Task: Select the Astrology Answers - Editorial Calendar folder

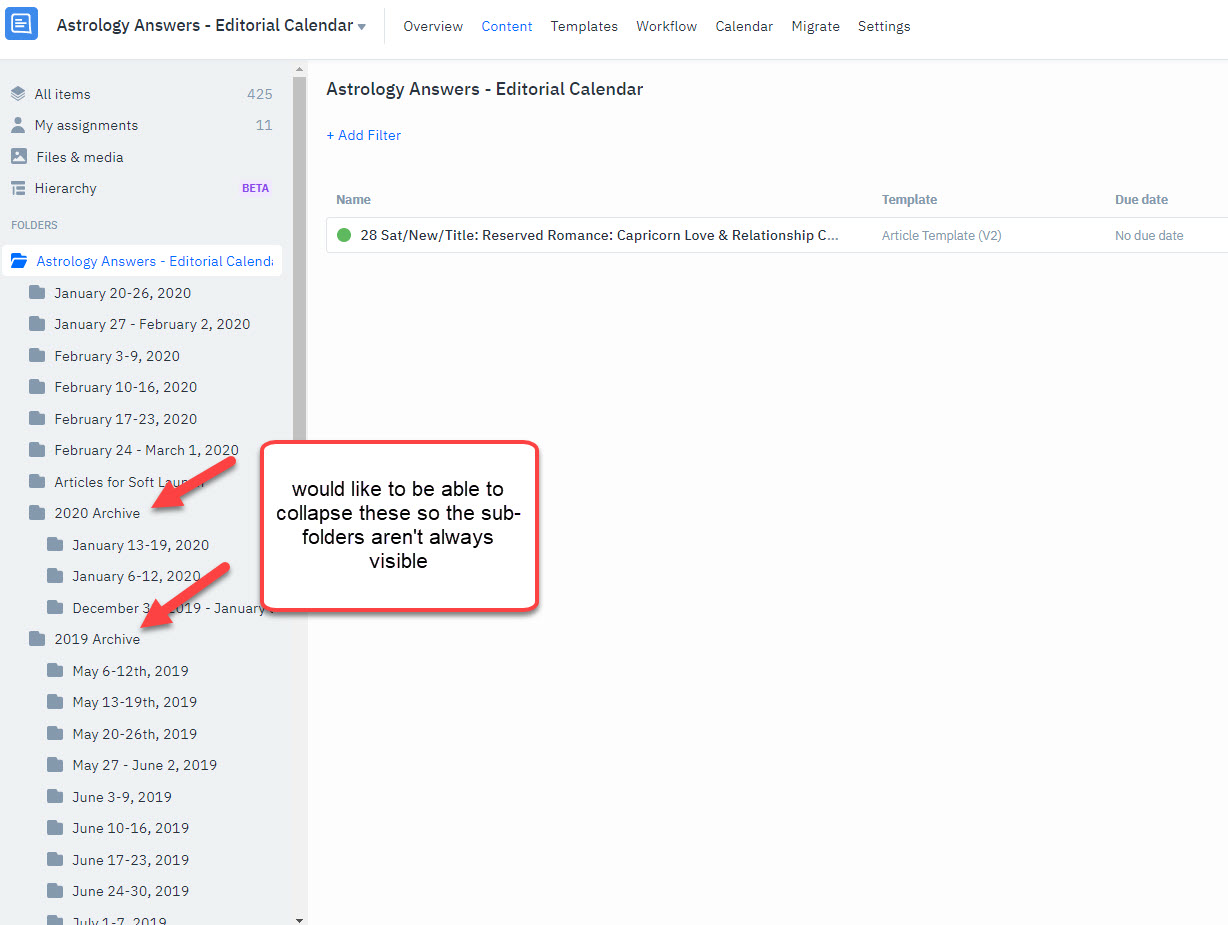Action: coord(142,261)
